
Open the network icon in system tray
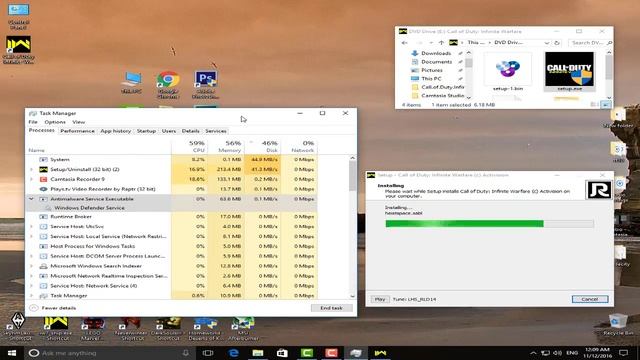point(545,353)
